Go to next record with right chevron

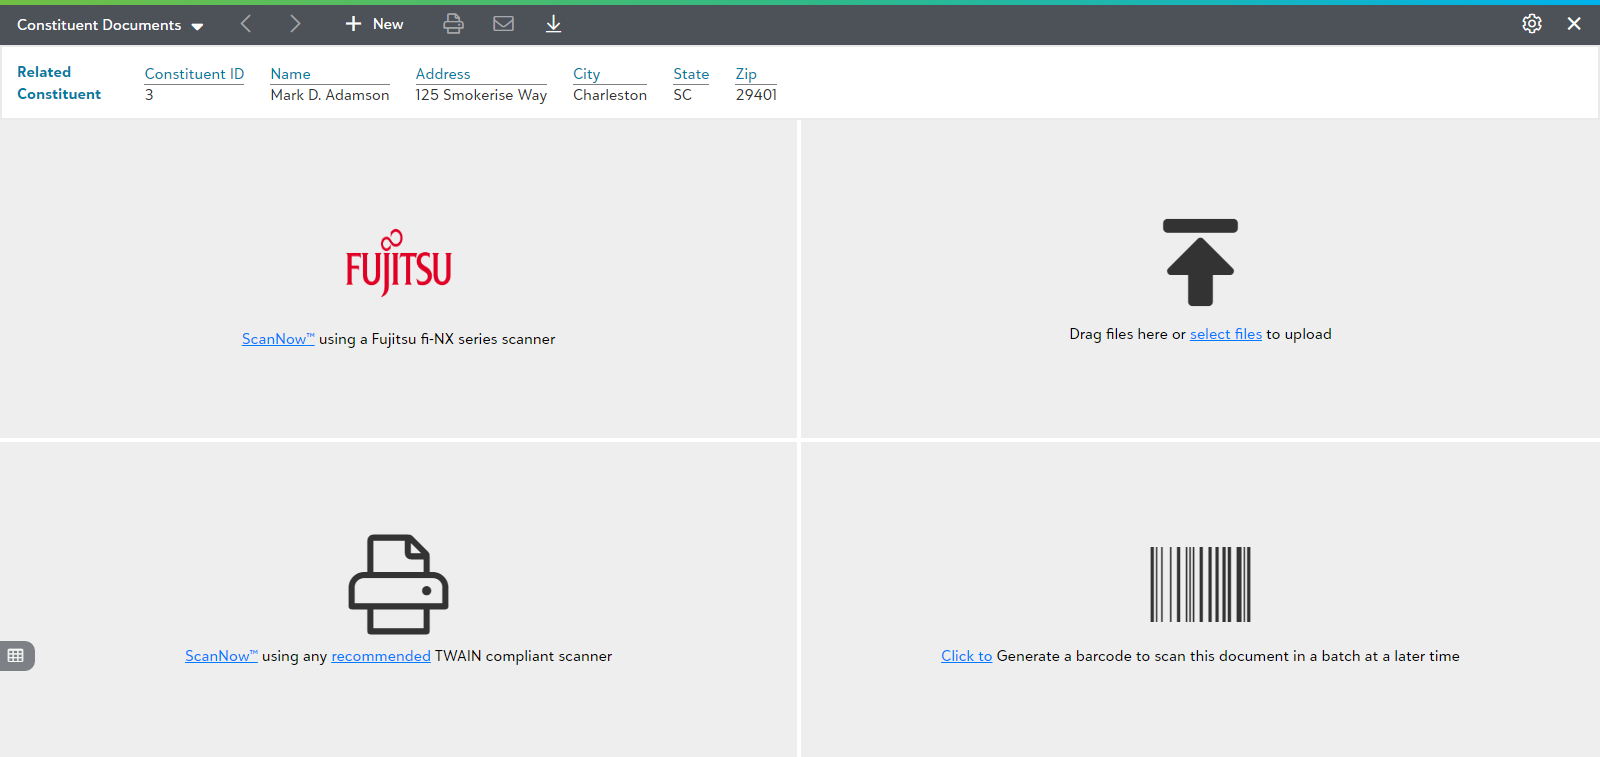click(295, 24)
